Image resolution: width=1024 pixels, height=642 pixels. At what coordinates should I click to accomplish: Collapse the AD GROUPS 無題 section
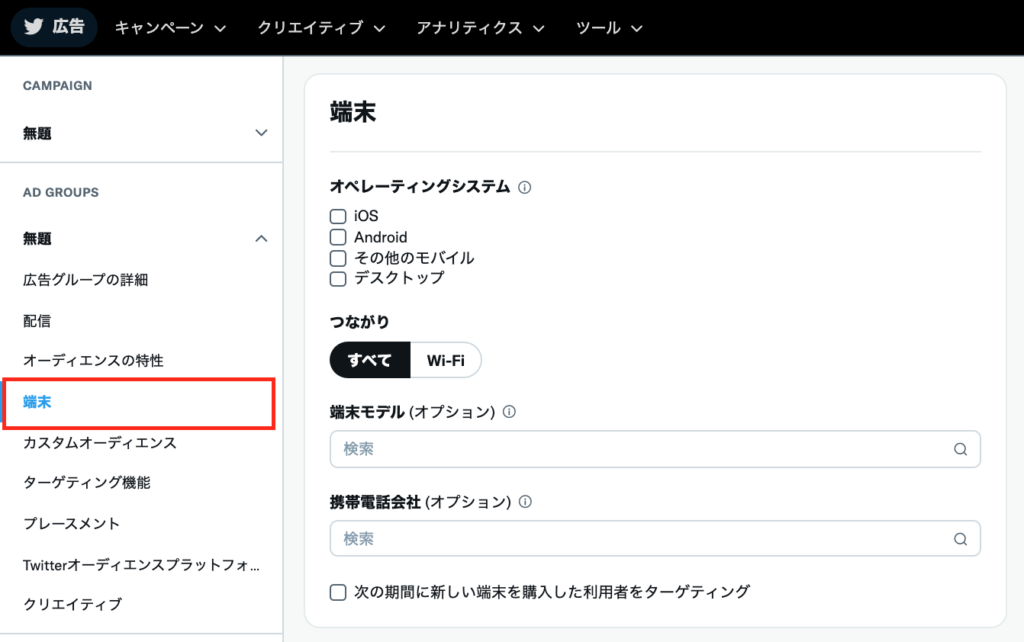pyautogui.click(x=261, y=239)
